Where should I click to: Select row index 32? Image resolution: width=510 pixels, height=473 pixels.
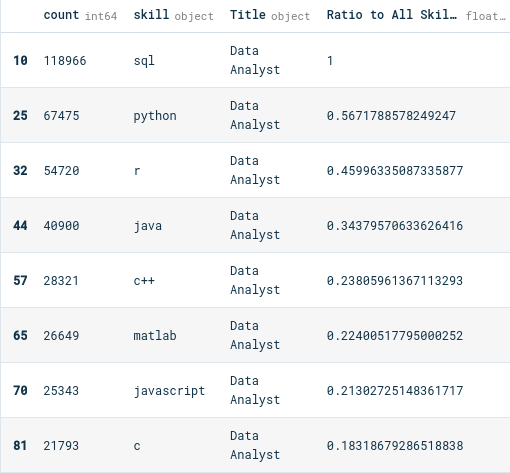pyautogui.click(x=20, y=171)
